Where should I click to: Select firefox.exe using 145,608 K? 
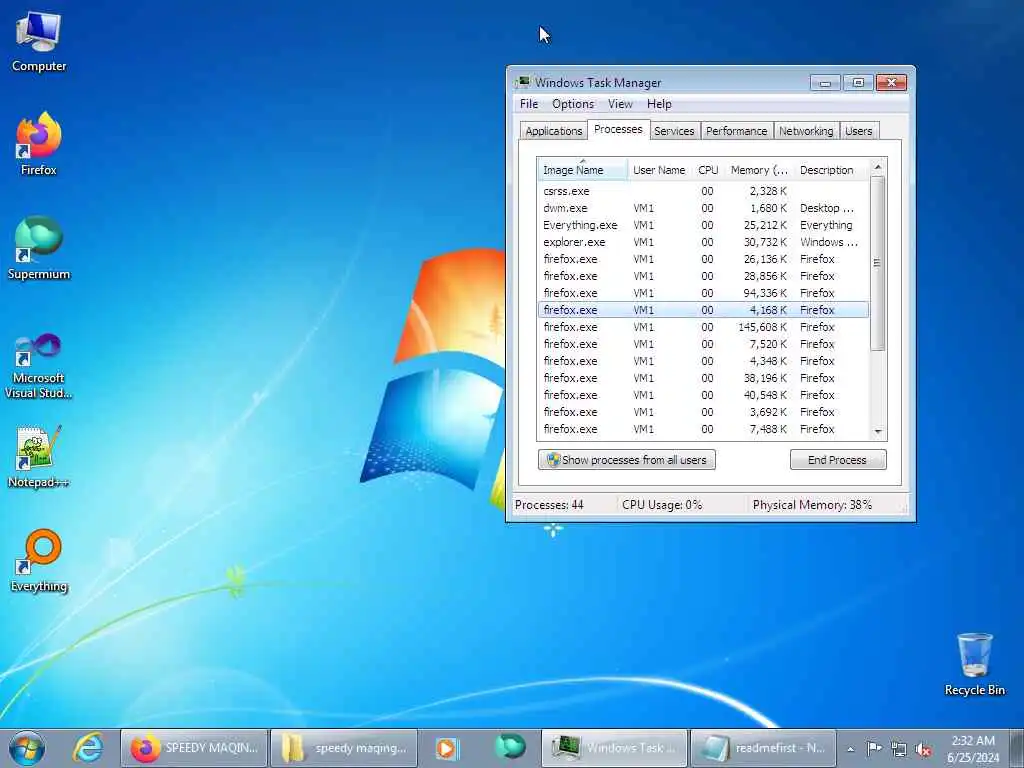(x=703, y=327)
